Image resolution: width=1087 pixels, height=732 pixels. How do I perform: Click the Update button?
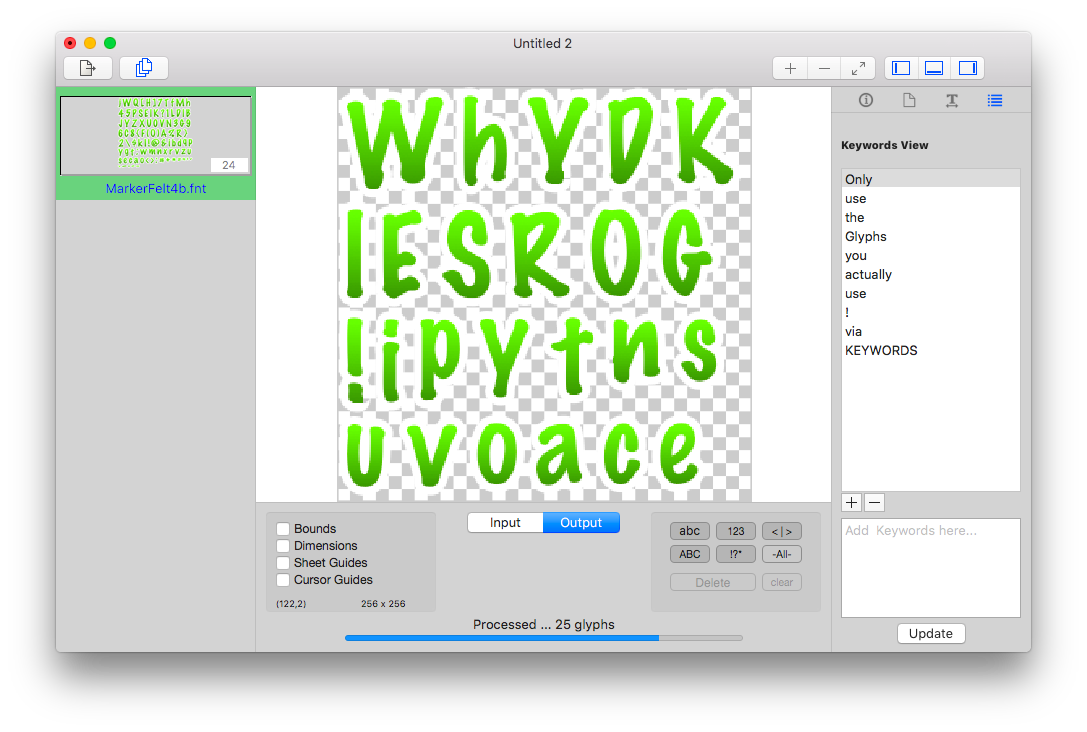coord(931,634)
